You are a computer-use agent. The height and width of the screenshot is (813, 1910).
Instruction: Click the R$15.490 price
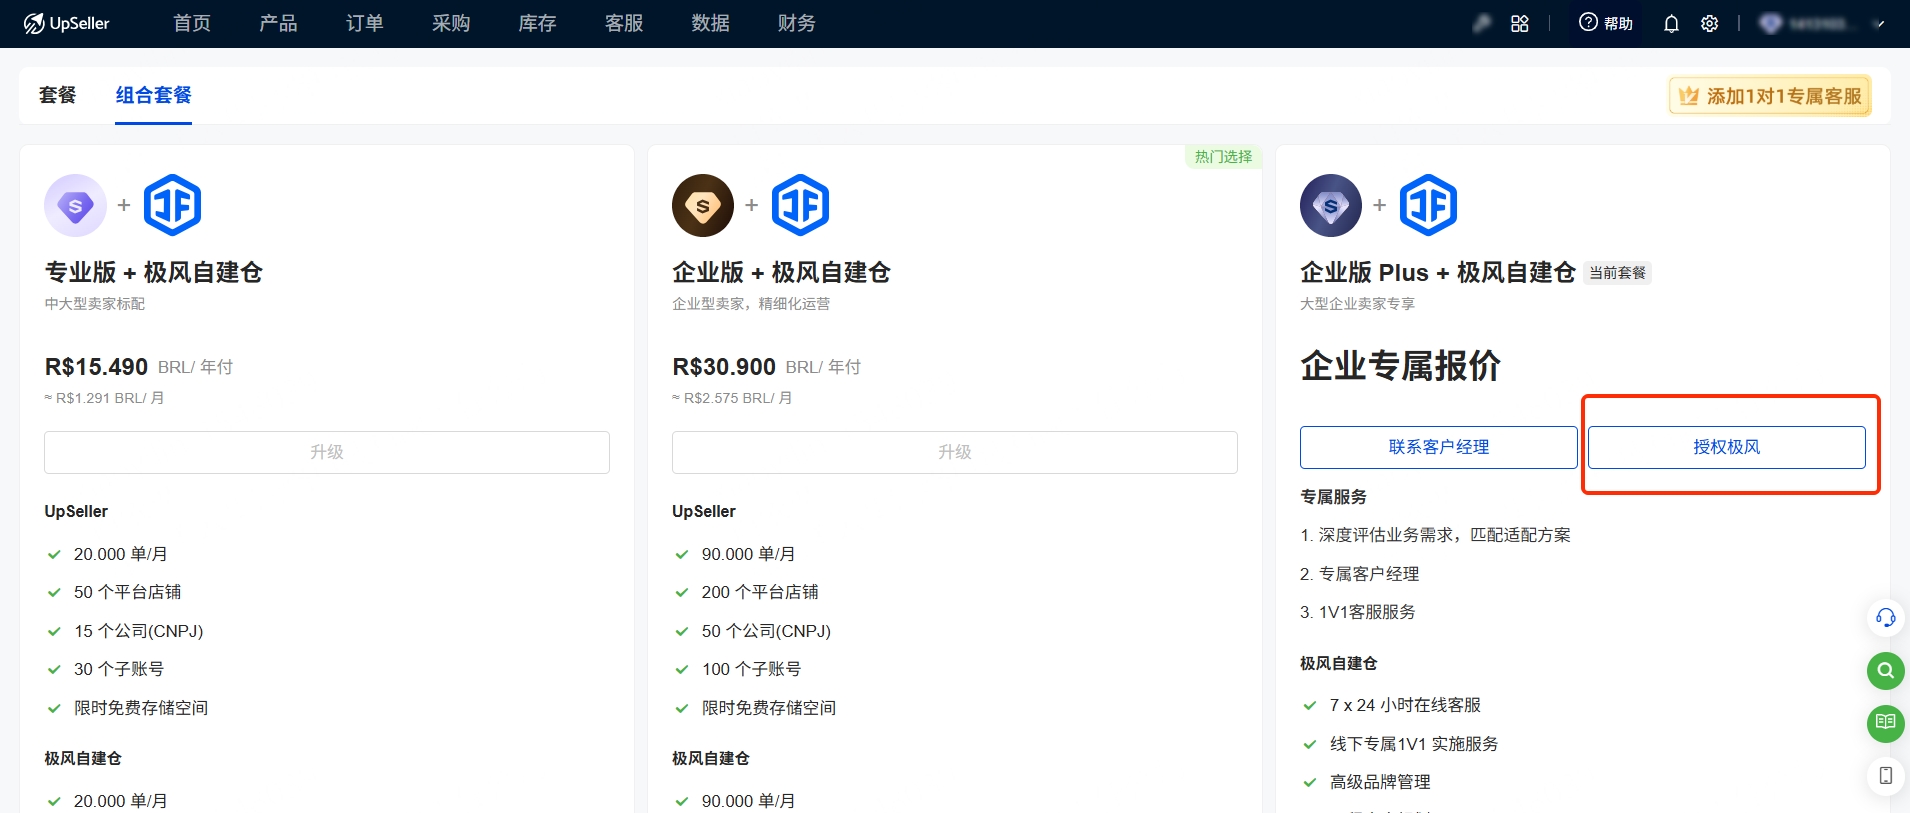pos(96,367)
